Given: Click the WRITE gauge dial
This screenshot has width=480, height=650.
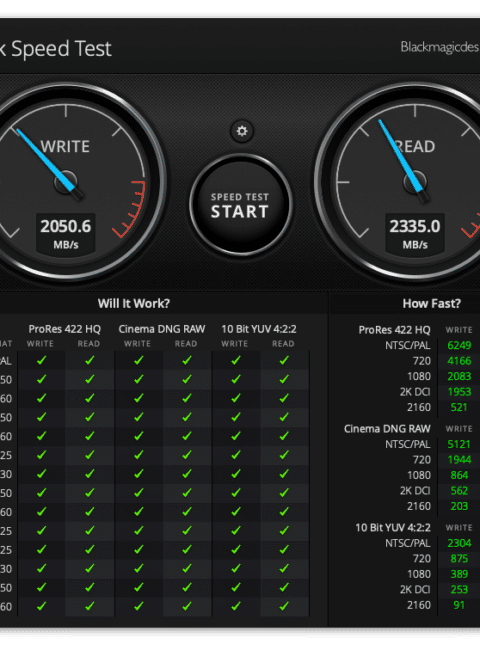Looking at the screenshot, I should coord(68,182).
